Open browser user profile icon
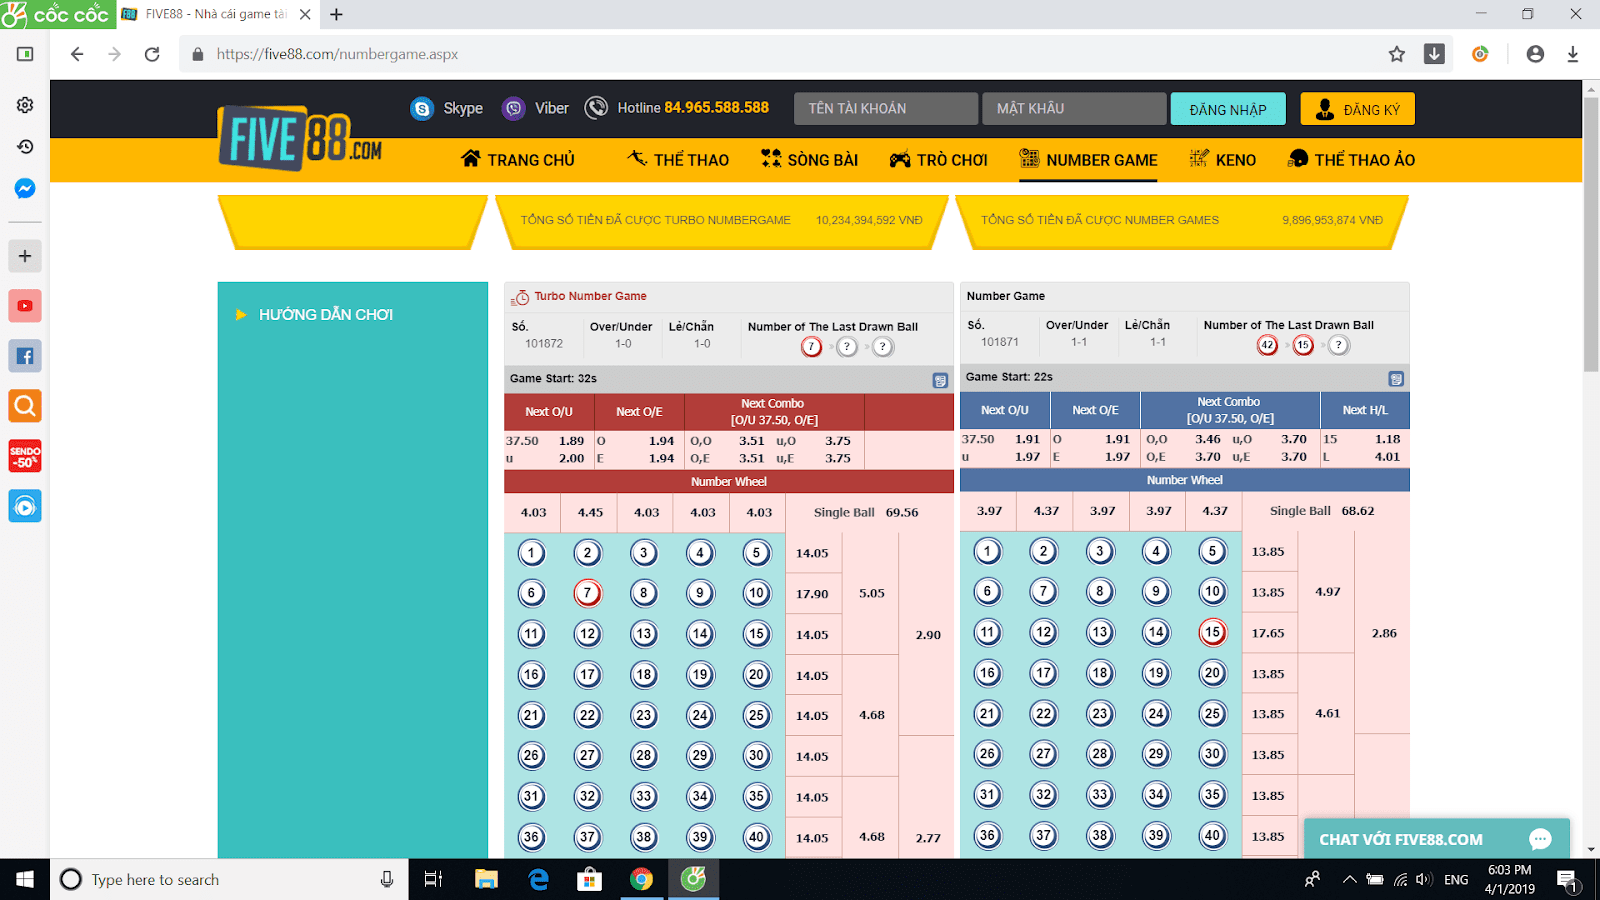 click(1535, 54)
